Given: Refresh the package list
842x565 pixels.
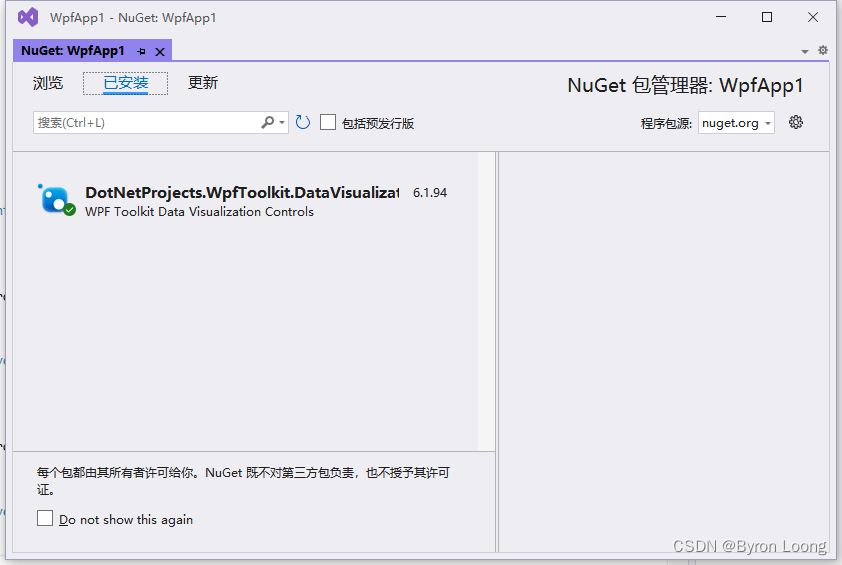Looking at the screenshot, I should coord(303,122).
